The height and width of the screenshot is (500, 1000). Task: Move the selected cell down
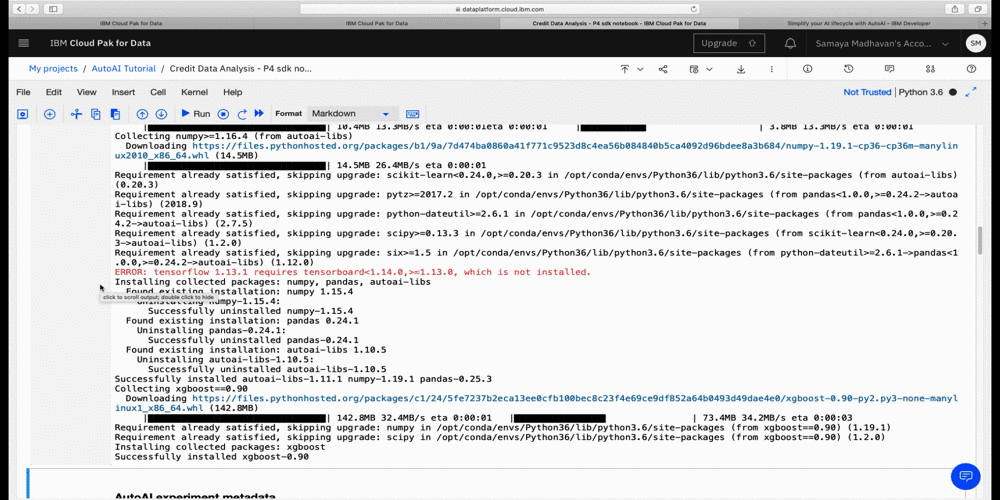(161, 114)
